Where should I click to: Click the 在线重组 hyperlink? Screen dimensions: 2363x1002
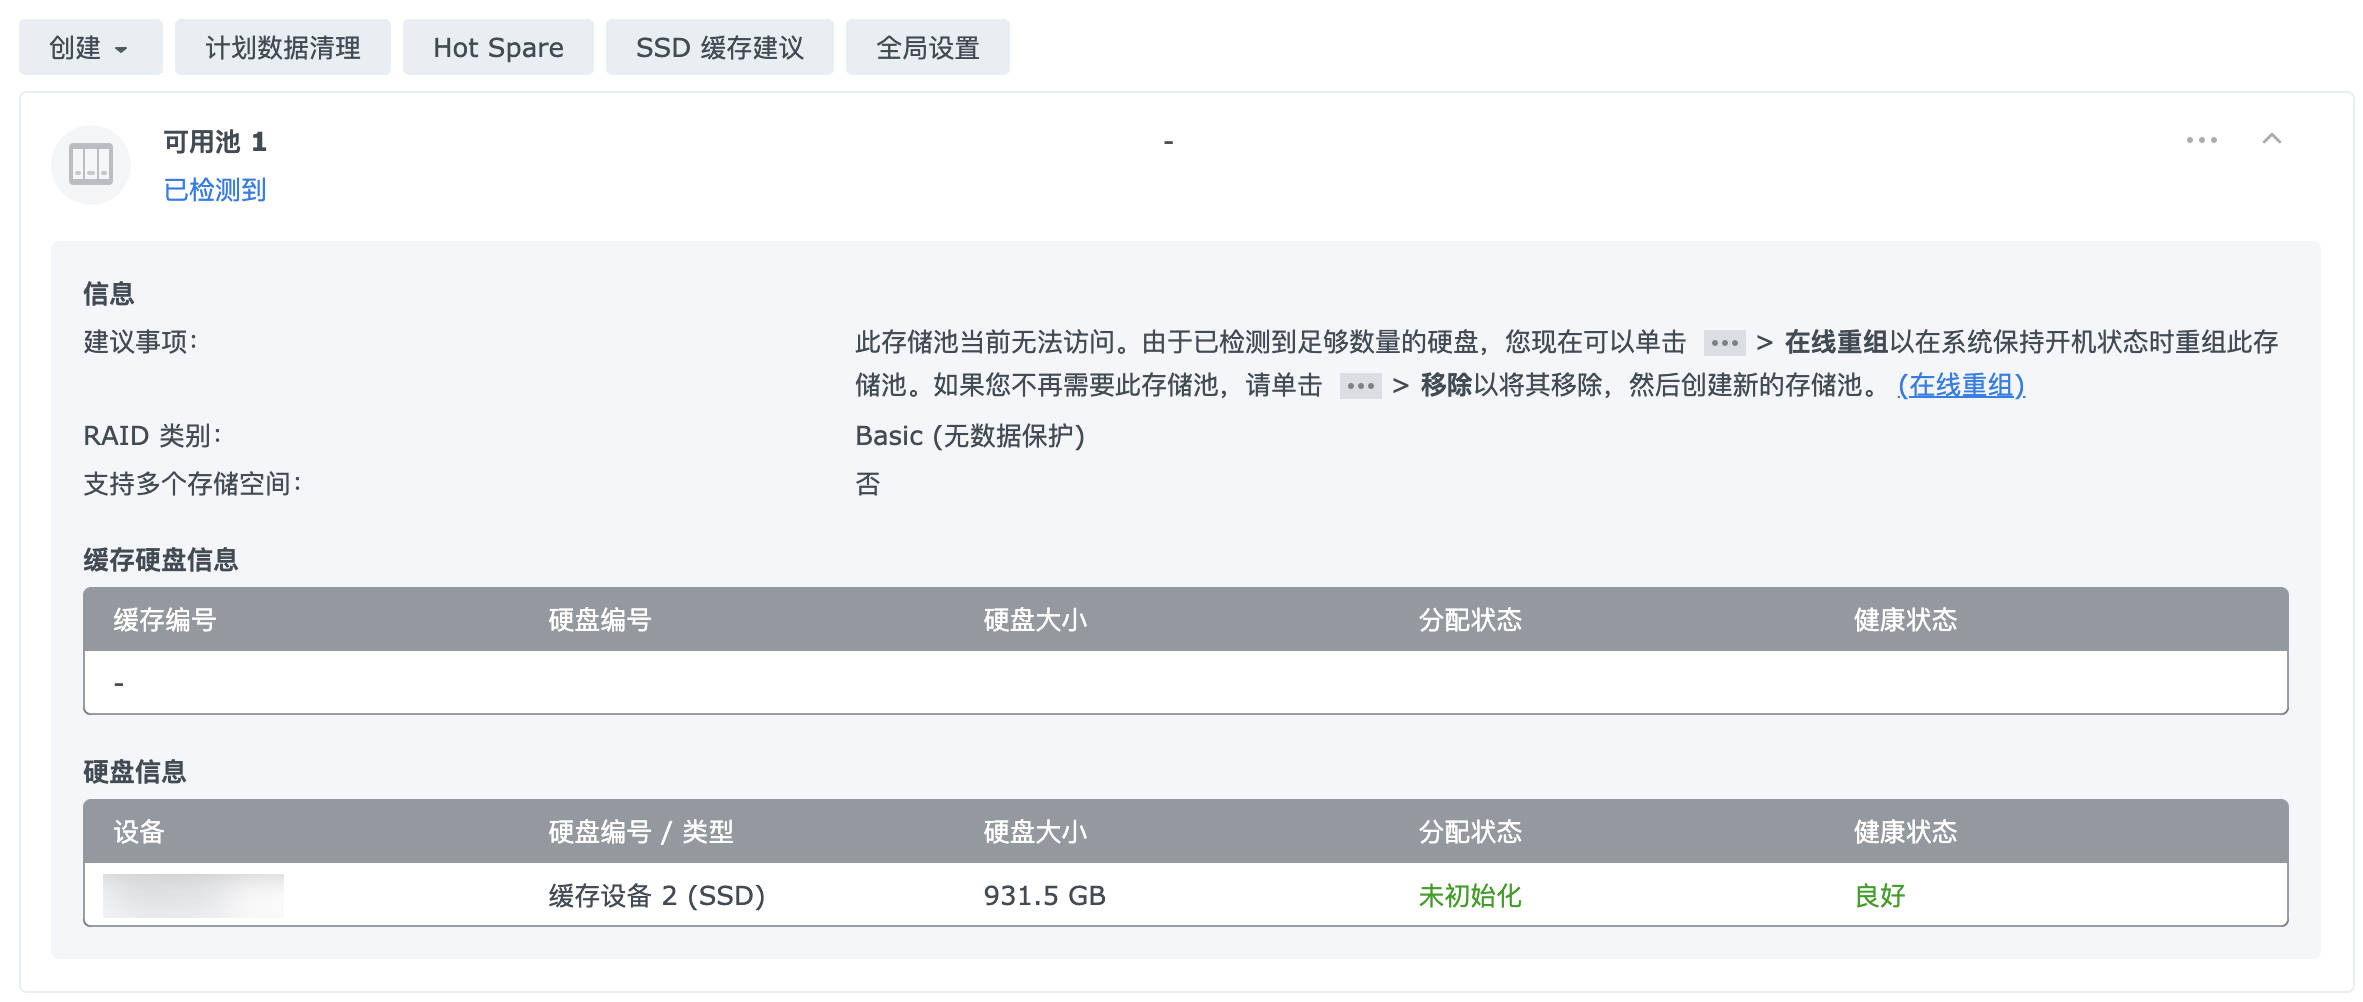tap(1960, 385)
